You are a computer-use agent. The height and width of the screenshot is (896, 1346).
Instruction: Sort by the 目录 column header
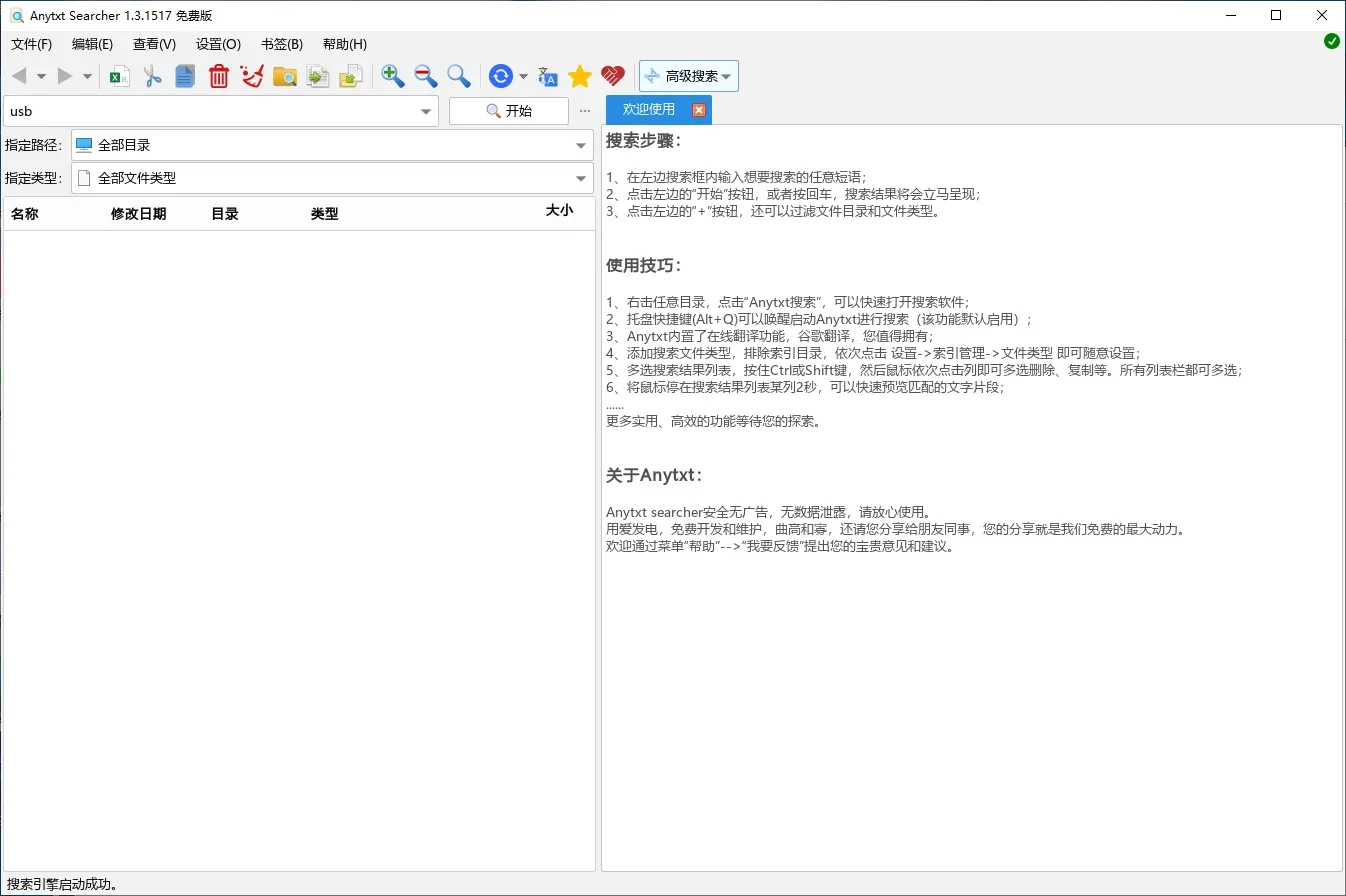225,214
